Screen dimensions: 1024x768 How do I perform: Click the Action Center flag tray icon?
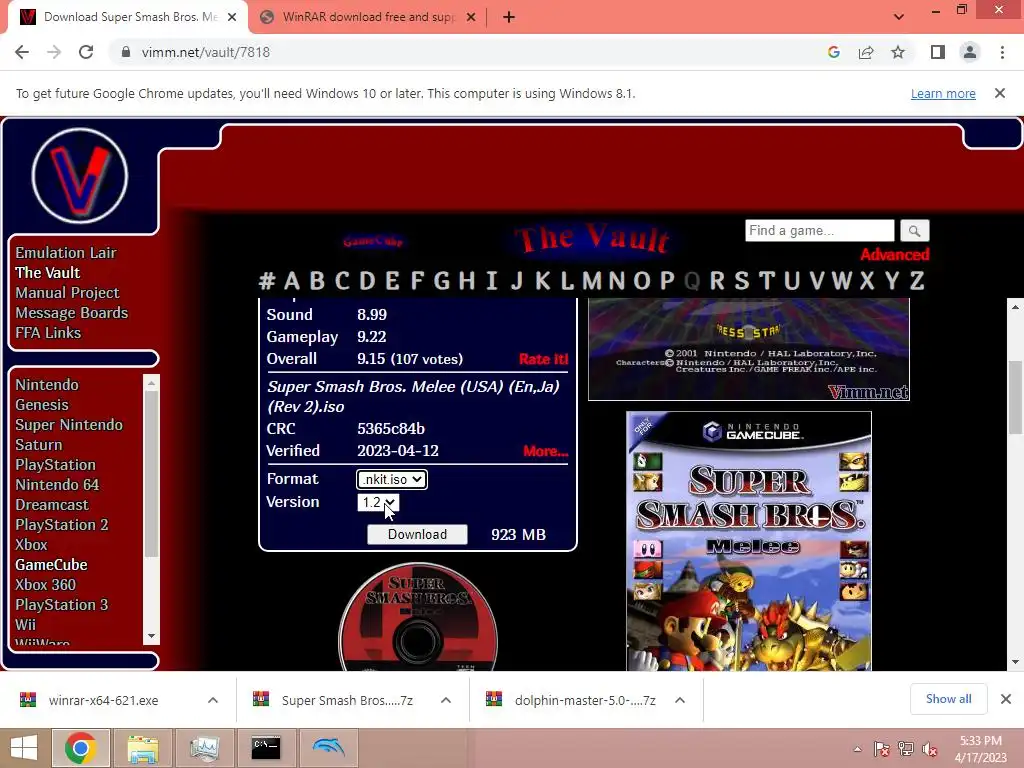881,749
